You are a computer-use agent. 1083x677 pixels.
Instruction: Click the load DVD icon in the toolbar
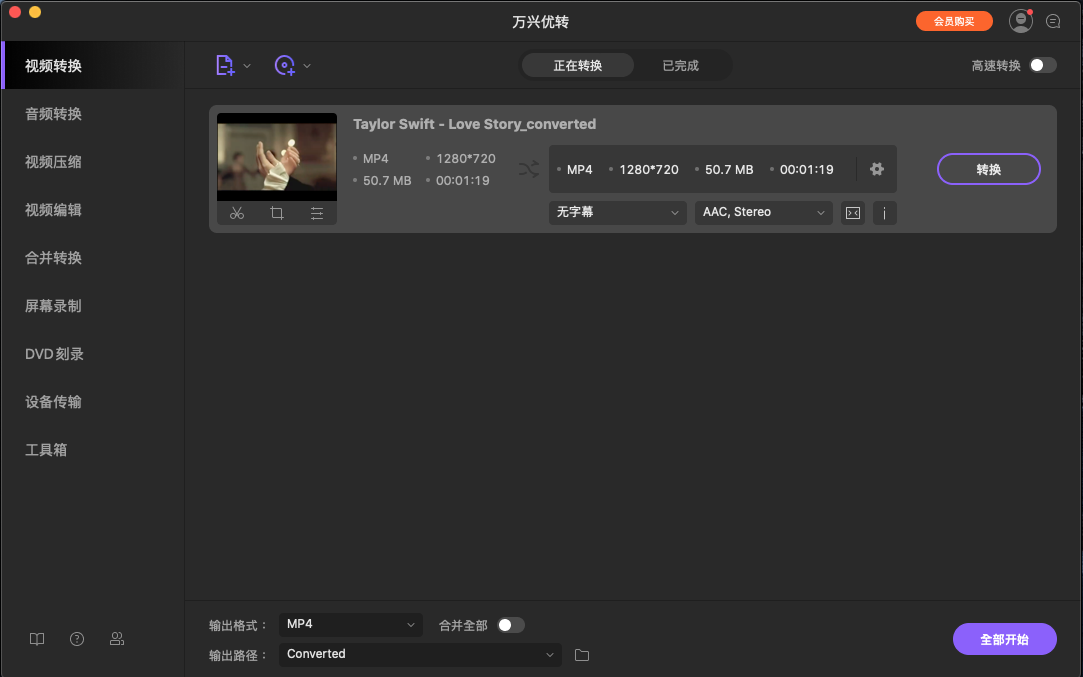point(285,65)
